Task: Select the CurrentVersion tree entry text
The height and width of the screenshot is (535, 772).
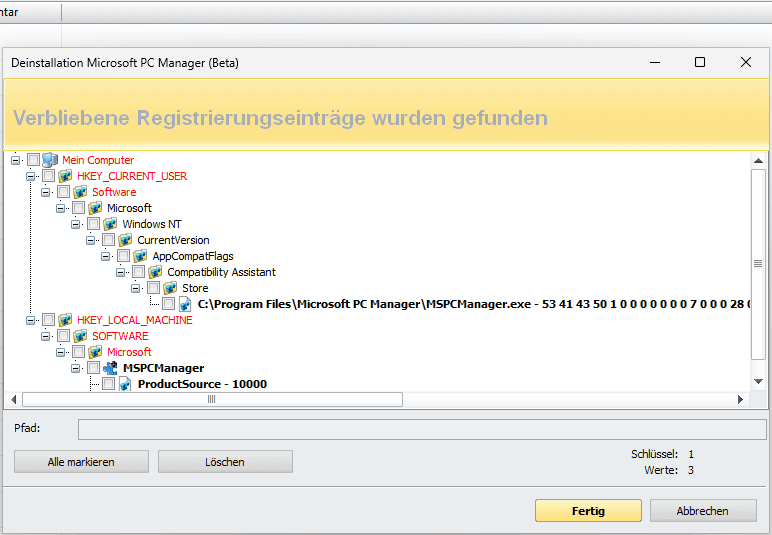Action: [x=173, y=240]
